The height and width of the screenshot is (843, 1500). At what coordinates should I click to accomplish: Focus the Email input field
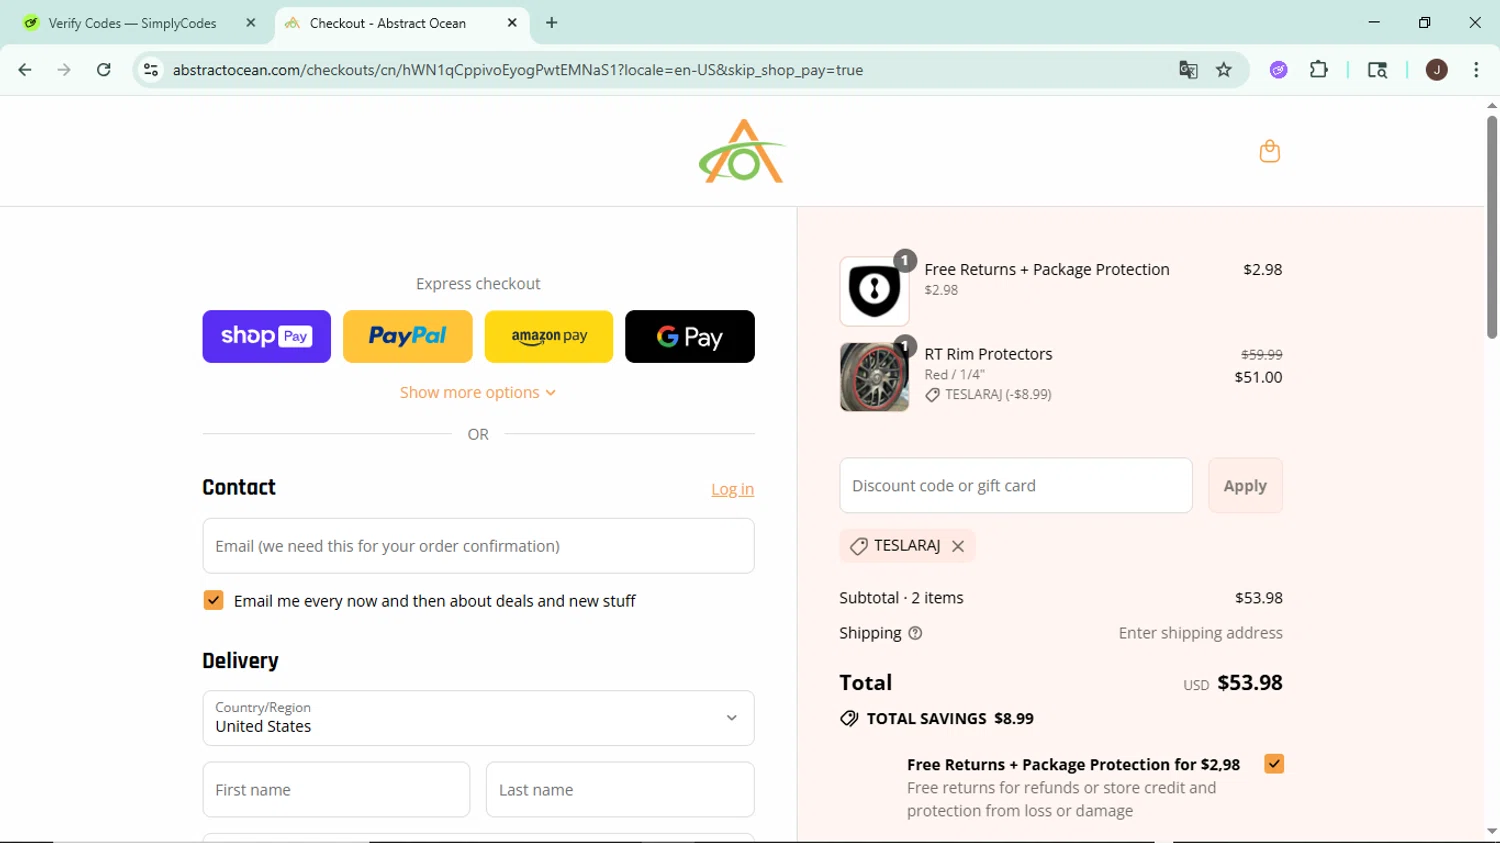(x=478, y=546)
